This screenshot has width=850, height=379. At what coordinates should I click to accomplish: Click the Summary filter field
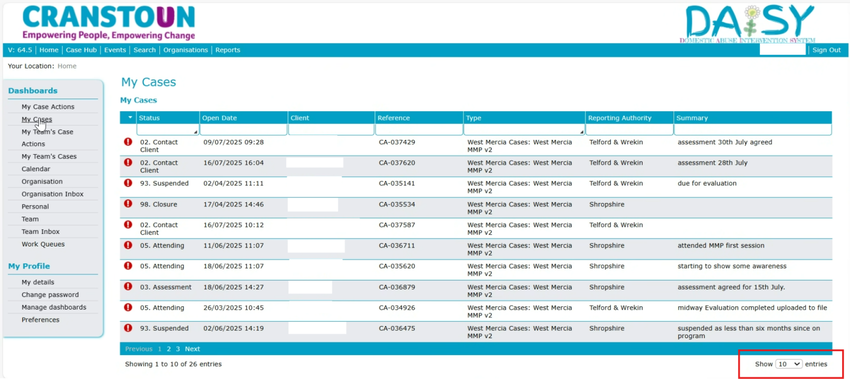(x=752, y=130)
